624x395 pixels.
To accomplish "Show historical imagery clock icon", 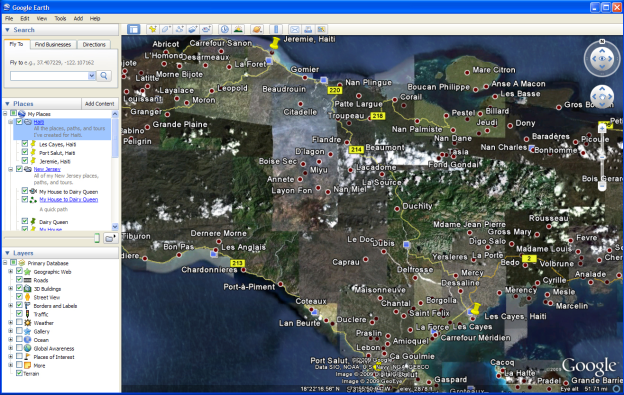I will [225, 29].
